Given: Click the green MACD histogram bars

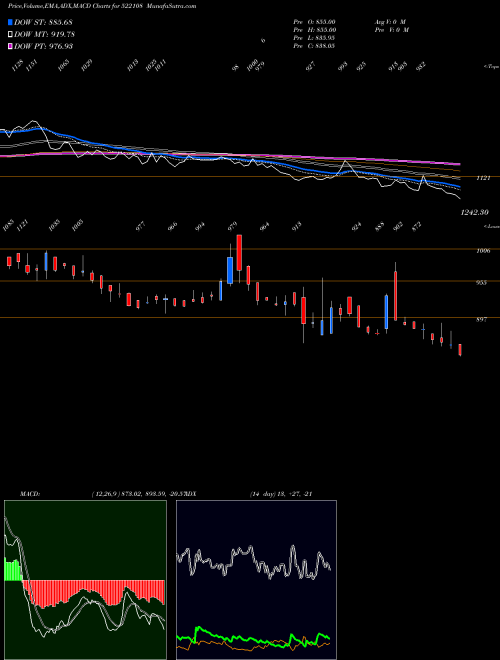Looking at the screenshot, I should click(x=13, y=570).
